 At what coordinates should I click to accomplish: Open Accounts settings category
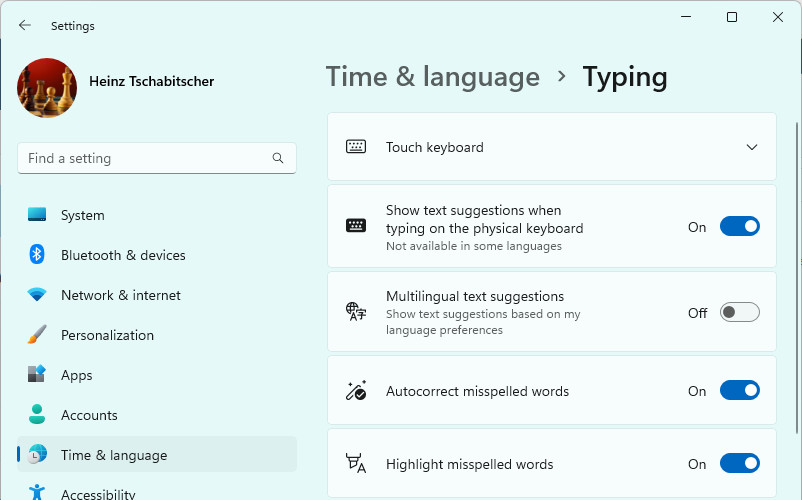pyautogui.click(x=157, y=415)
